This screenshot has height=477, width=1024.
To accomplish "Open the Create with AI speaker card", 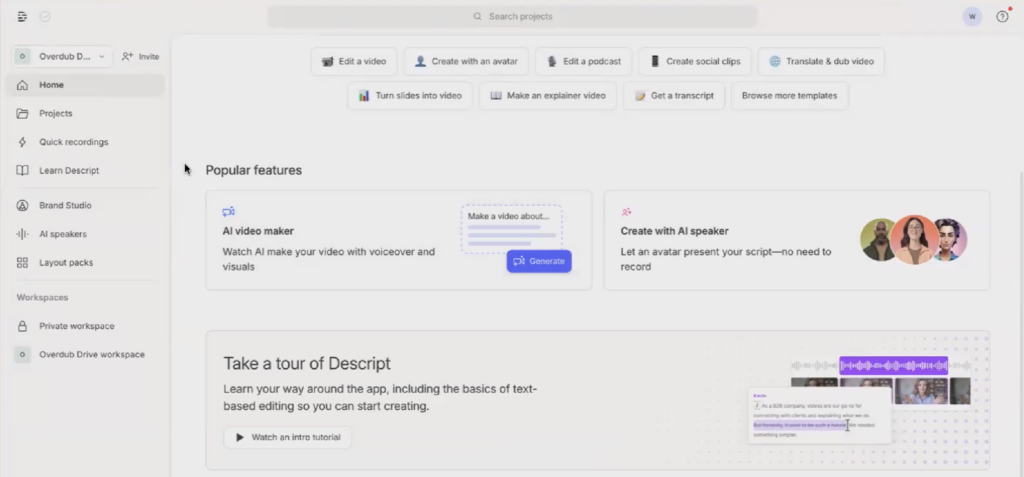I will click(x=797, y=240).
